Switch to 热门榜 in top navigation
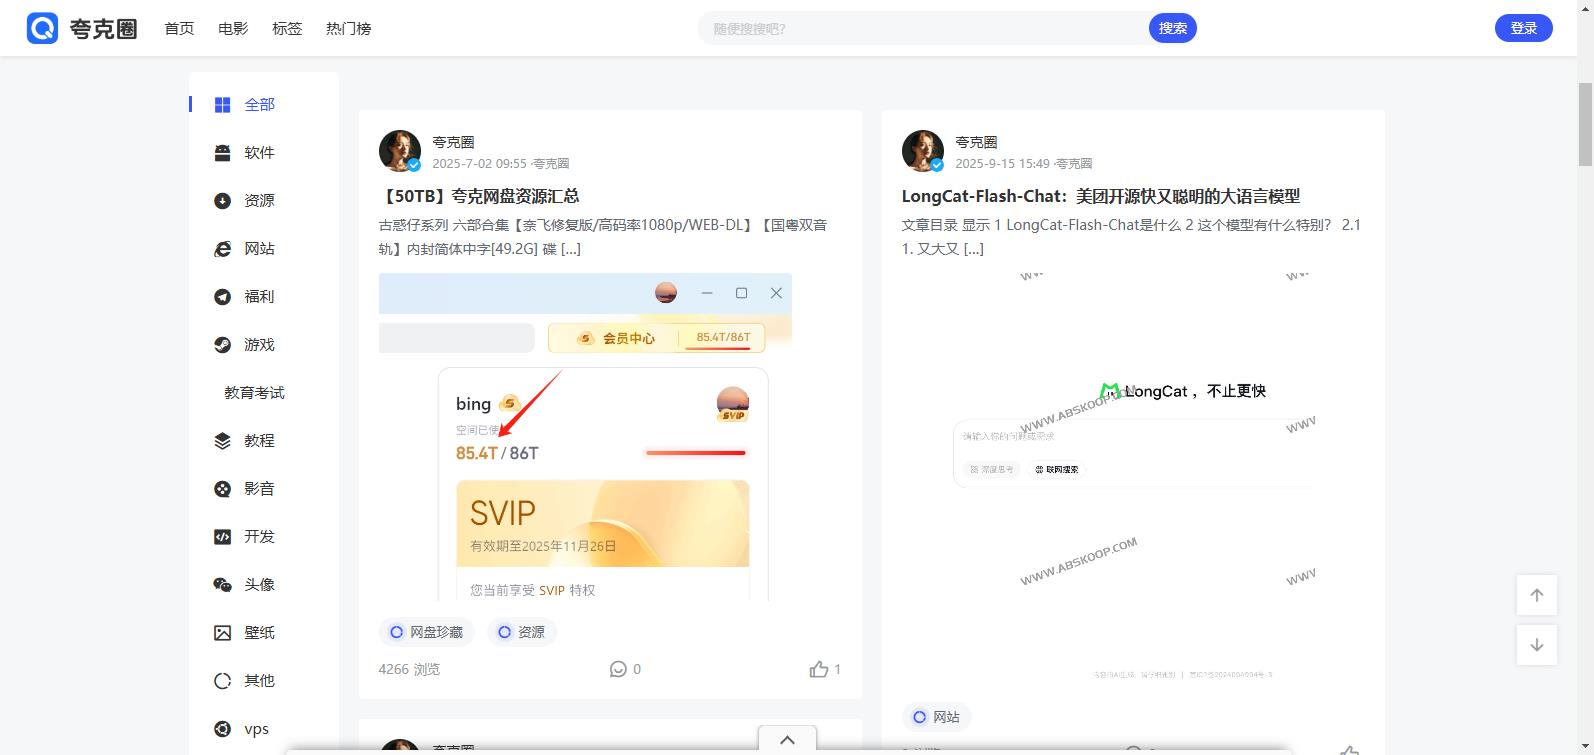The height and width of the screenshot is (755, 1594). click(x=348, y=29)
